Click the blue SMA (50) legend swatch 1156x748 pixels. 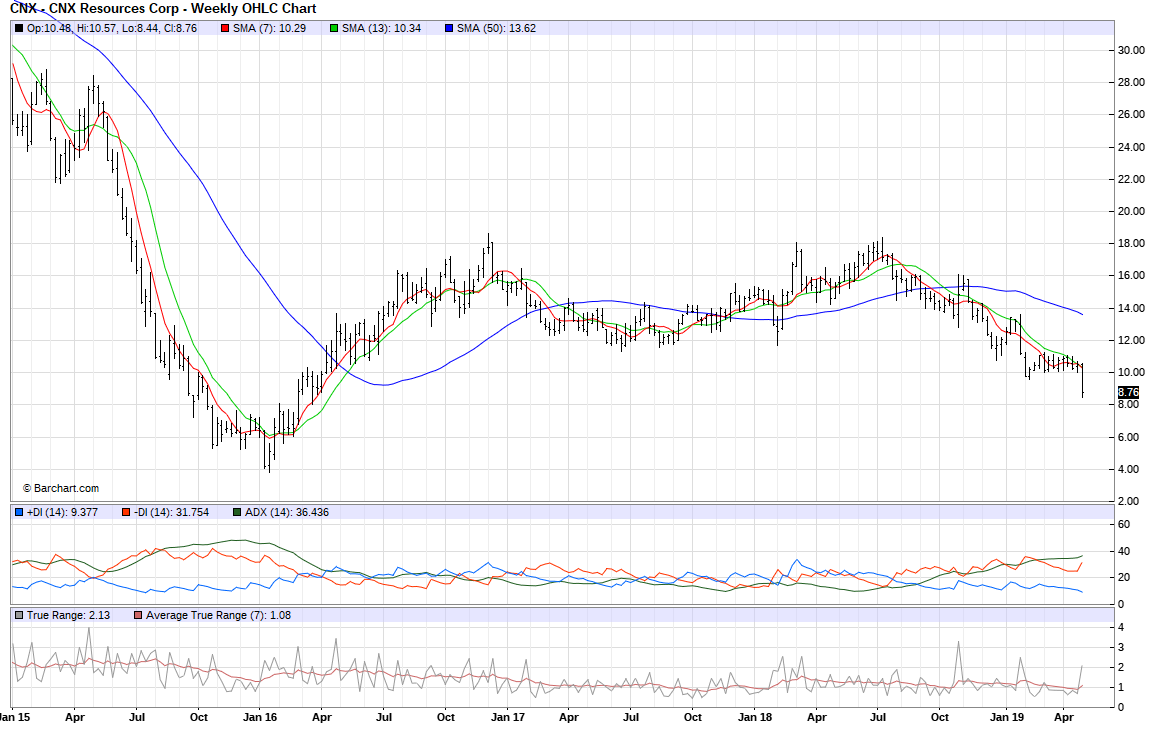450,29
